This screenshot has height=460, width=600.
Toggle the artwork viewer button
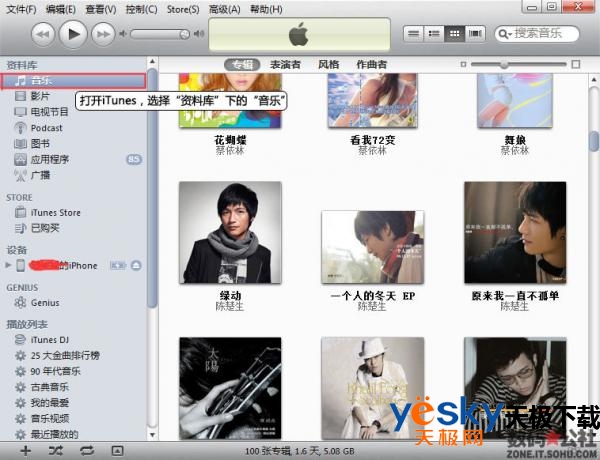click(x=117, y=451)
